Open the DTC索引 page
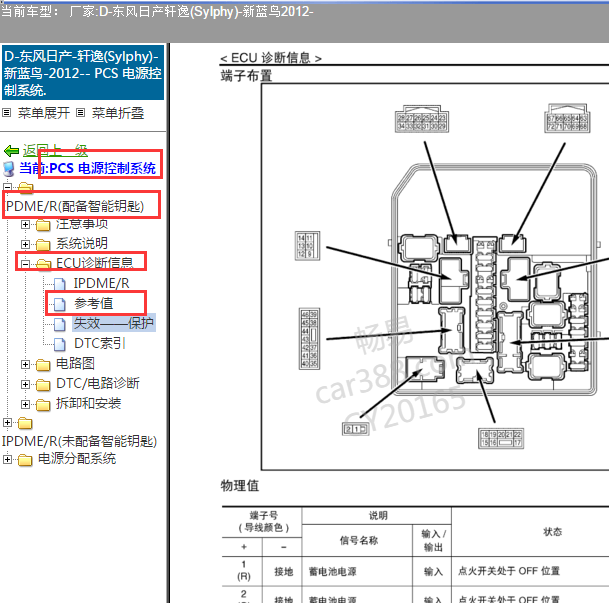 click(100, 343)
